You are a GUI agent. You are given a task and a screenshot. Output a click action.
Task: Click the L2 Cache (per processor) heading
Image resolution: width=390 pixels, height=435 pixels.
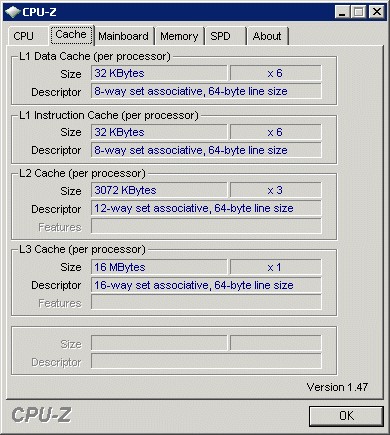pyautogui.click(x=82, y=173)
